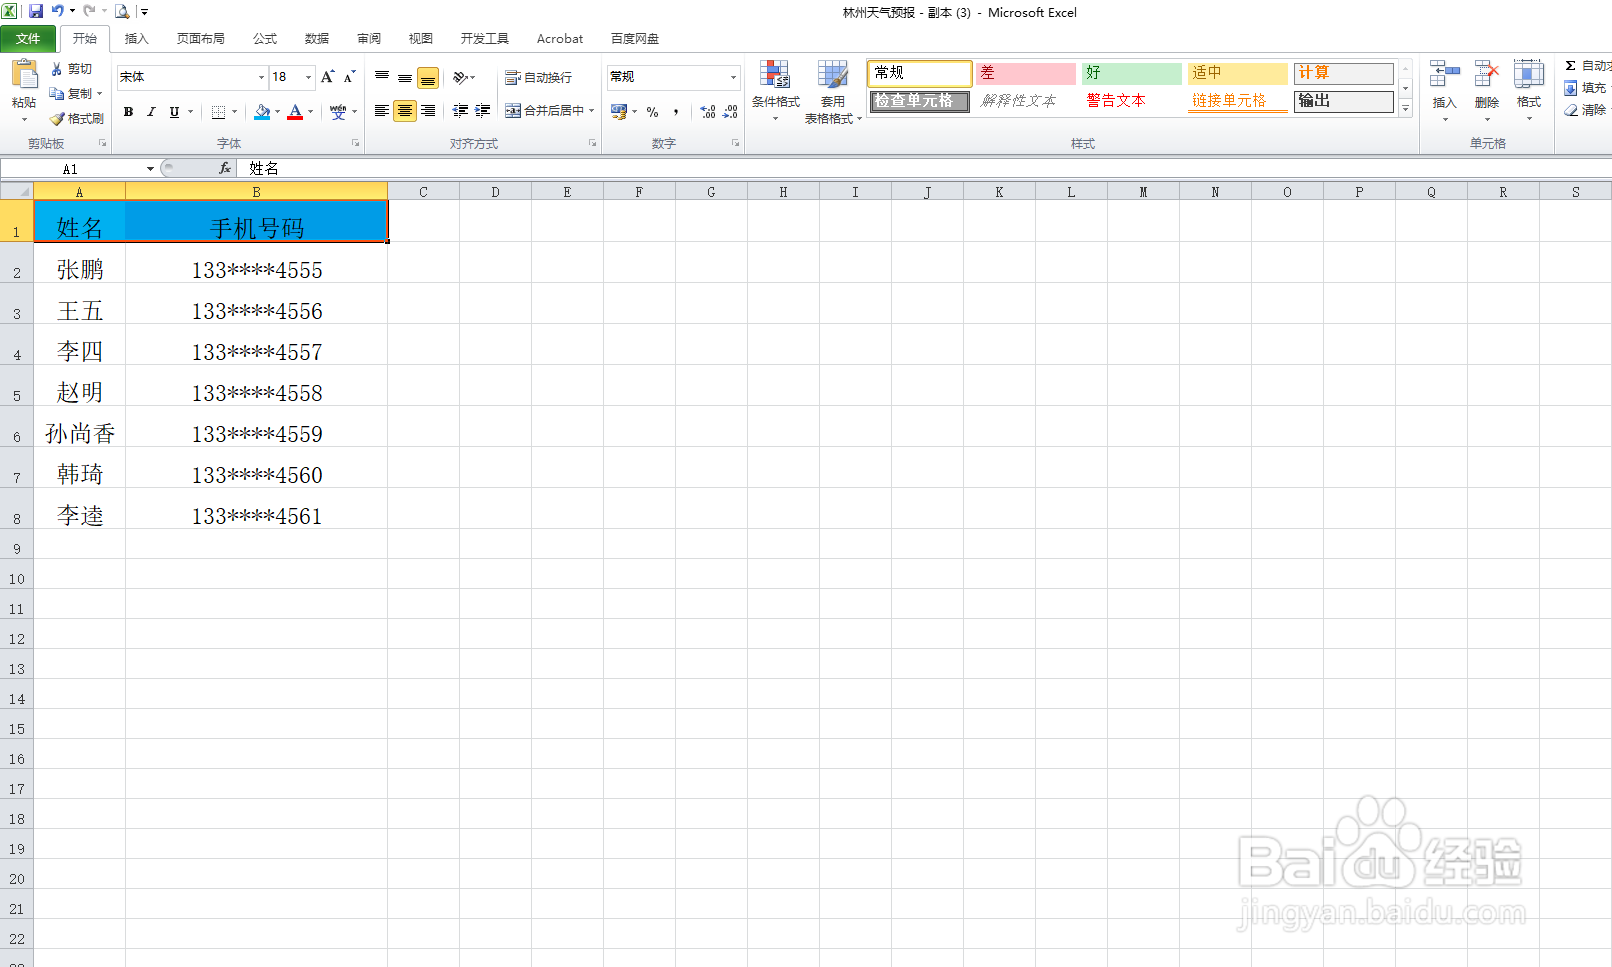Apply the 检查单元格 cell style
Viewport: 1612px width, 967px height.
click(919, 101)
